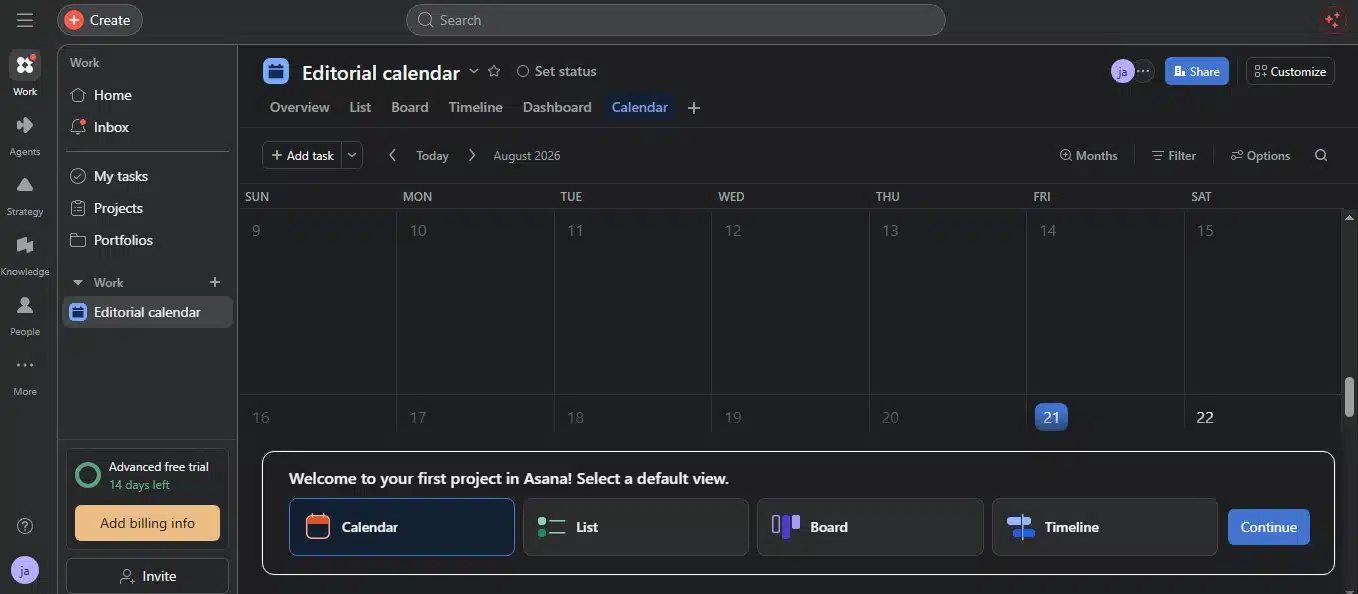Open the hamburger navigation menu
The width and height of the screenshot is (1358, 594).
(x=25, y=20)
